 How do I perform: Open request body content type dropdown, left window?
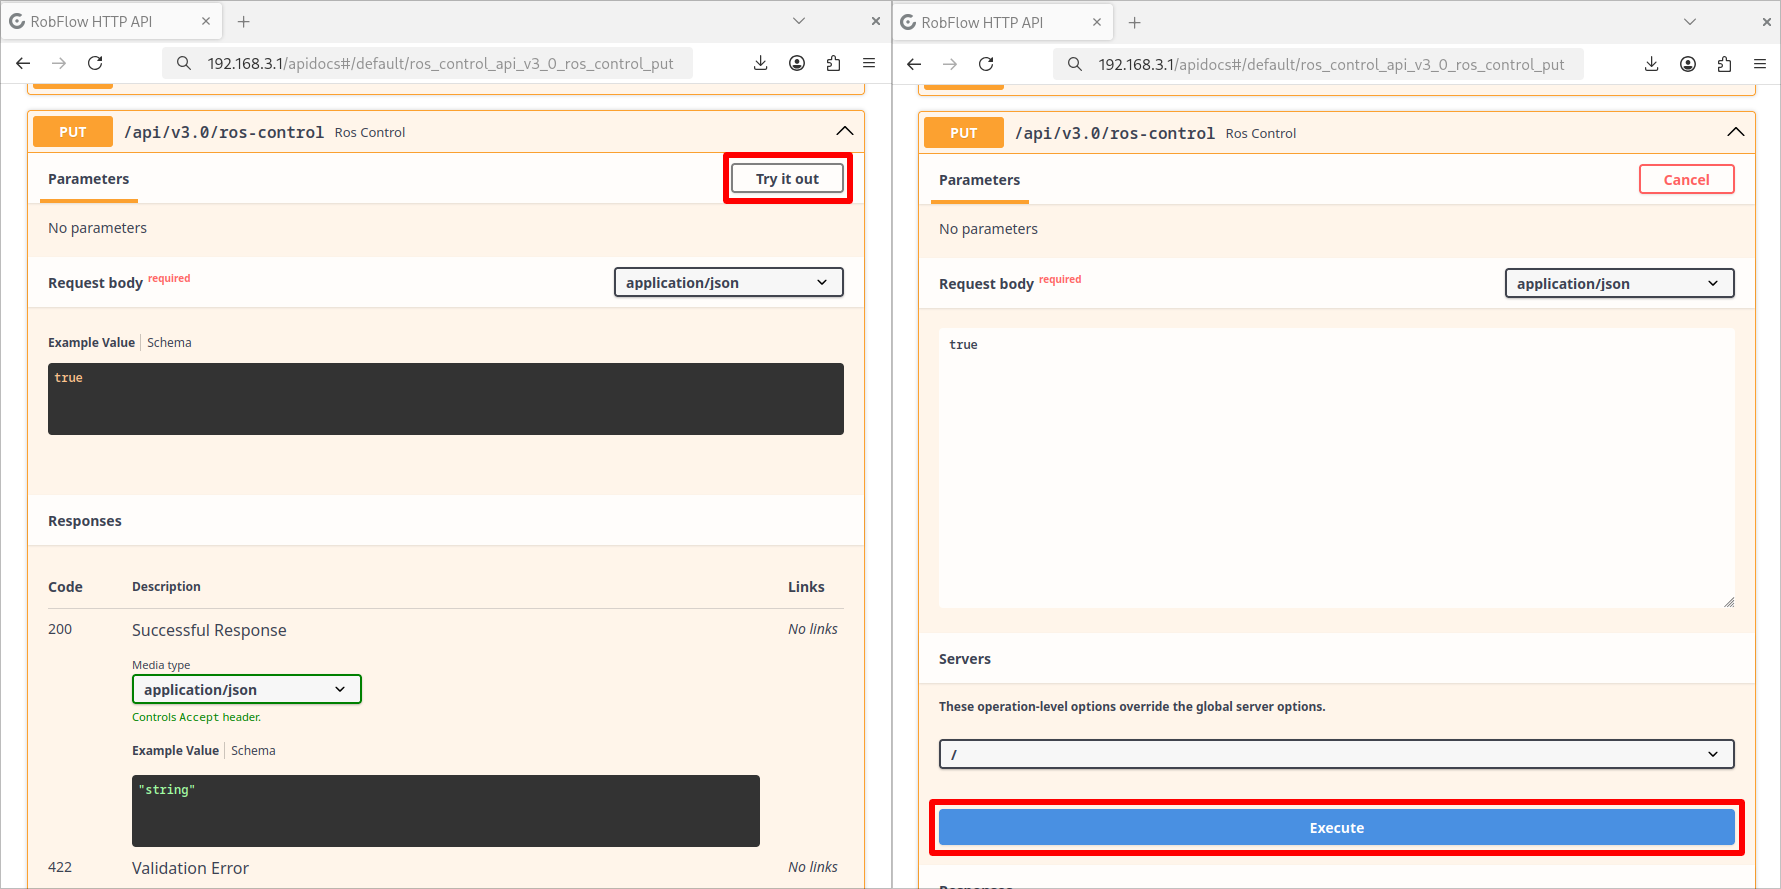pyautogui.click(x=728, y=283)
